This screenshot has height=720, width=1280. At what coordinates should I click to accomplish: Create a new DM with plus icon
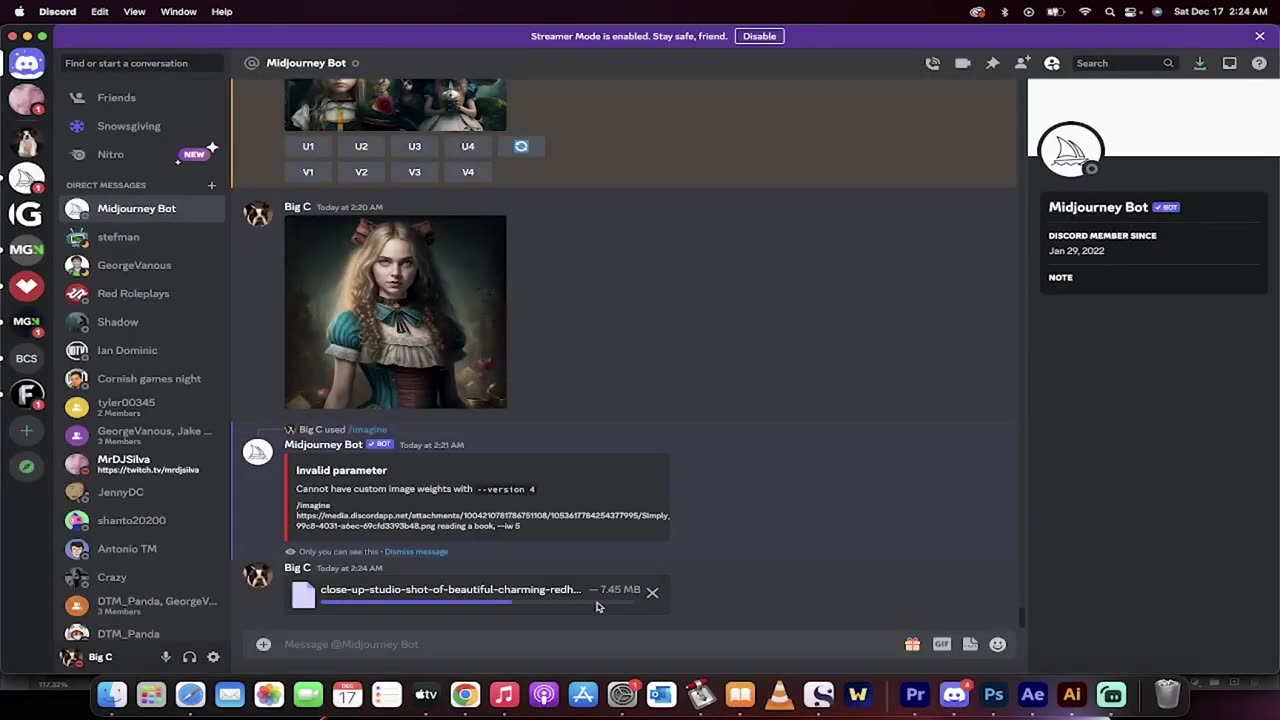211,185
